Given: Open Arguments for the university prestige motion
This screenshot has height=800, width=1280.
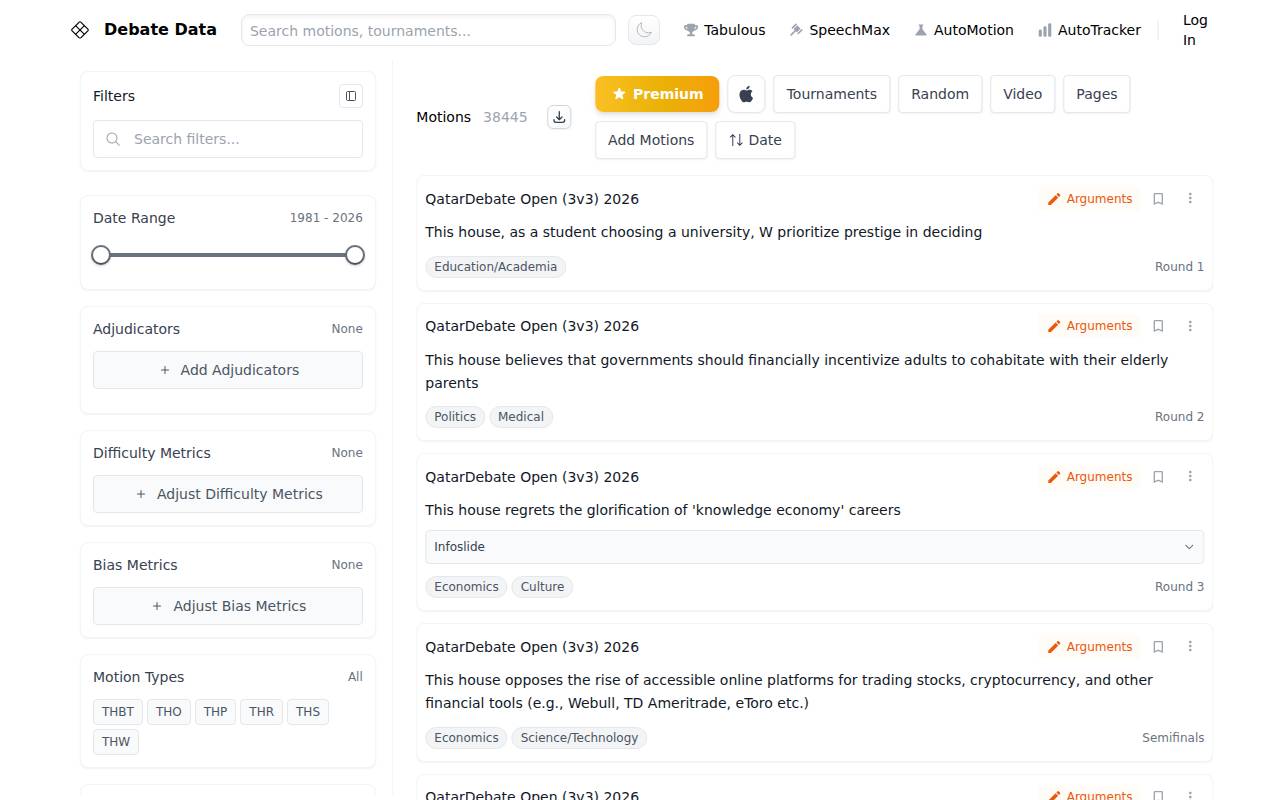Looking at the screenshot, I should click(x=1089, y=199).
